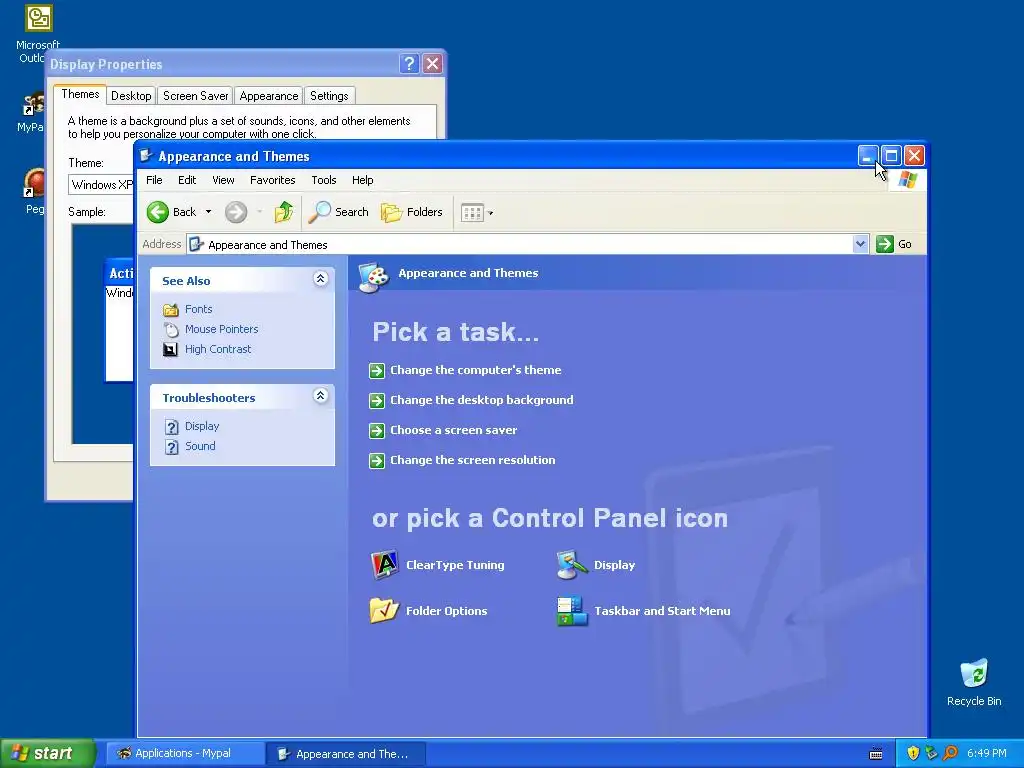The image size is (1024, 768).
Task: Click the green Go button
Action: pyautogui.click(x=894, y=244)
